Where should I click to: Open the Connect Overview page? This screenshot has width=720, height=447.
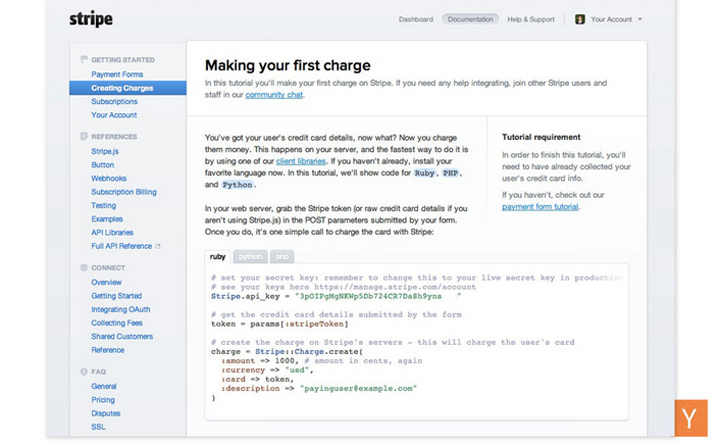(106, 282)
